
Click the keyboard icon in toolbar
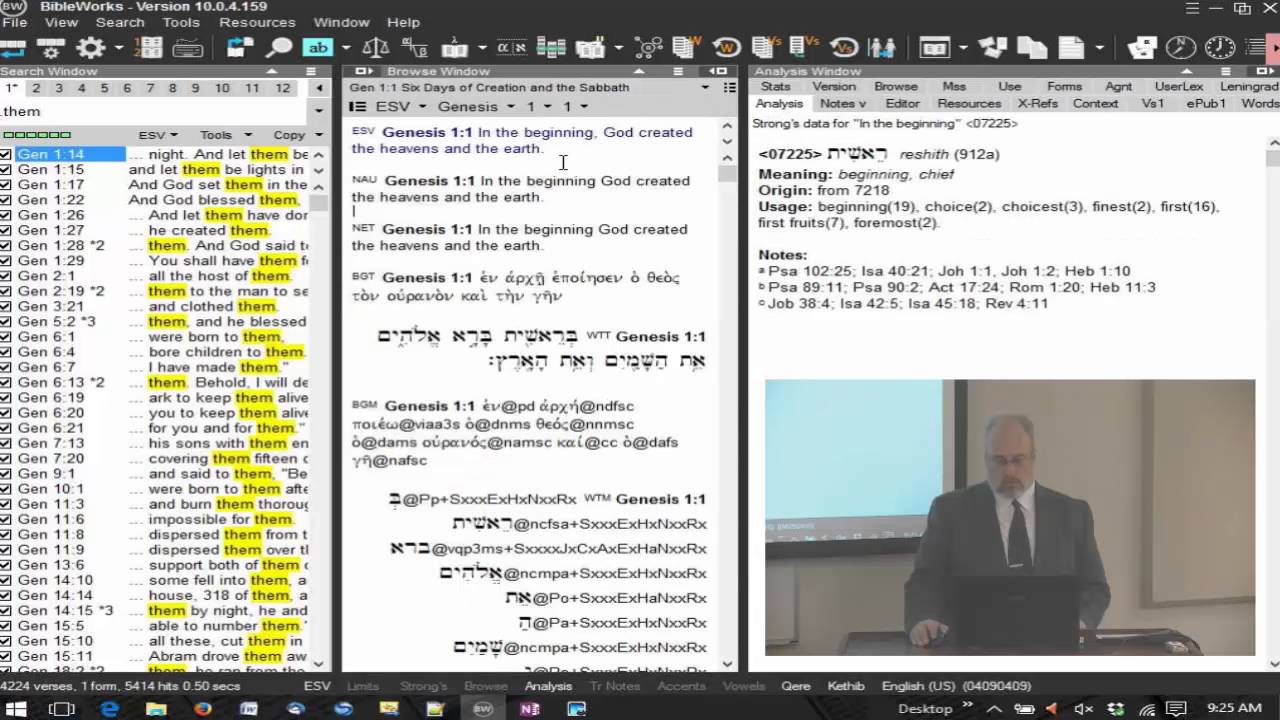(188, 47)
